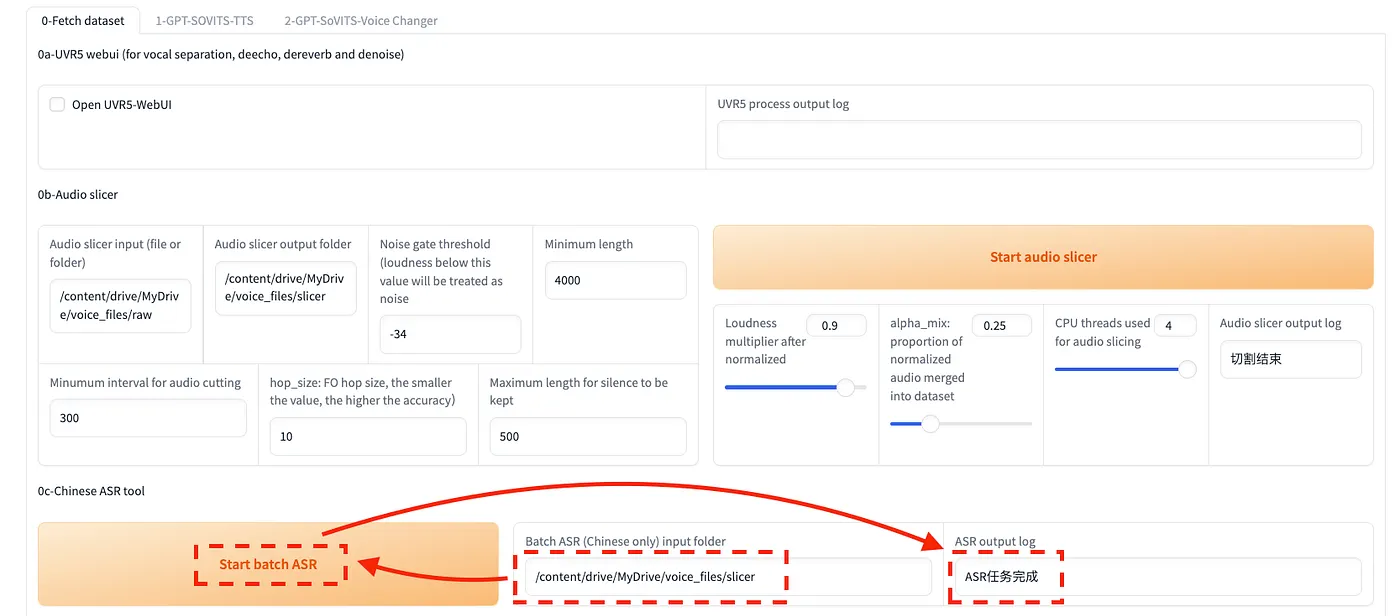Select the Maximum length for silence field
The width and height of the screenshot is (1400, 616).
(x=588, y=436)
